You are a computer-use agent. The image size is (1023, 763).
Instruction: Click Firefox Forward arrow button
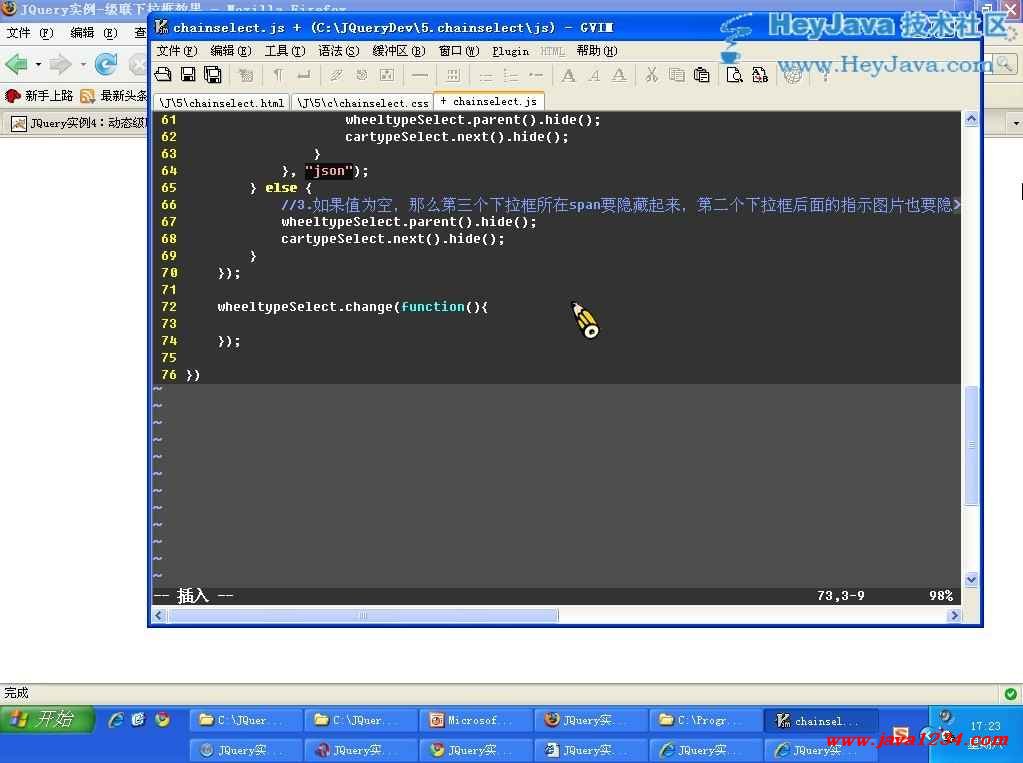point(60,64)
